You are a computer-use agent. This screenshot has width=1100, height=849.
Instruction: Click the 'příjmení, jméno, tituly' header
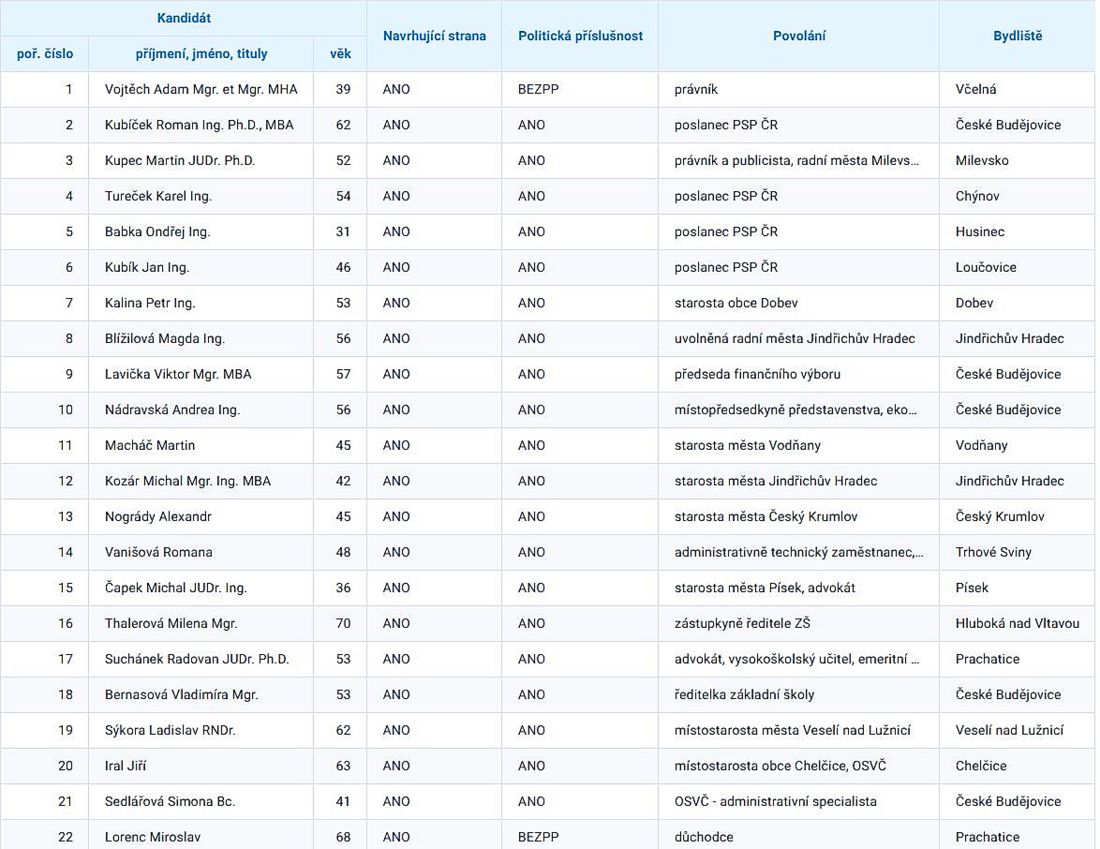pyautogui.click(x=201, y=54)
